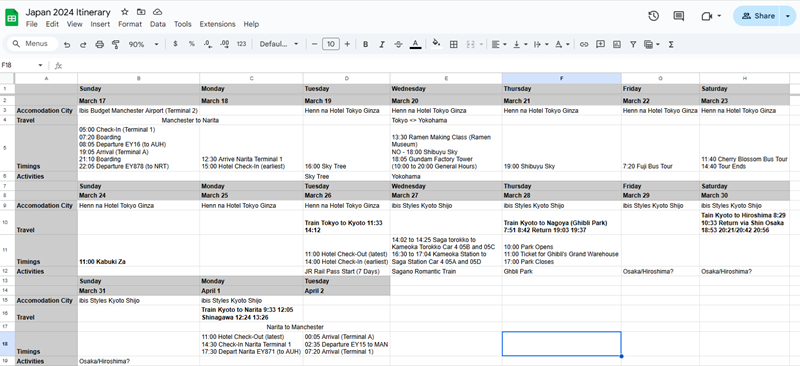Toggle bold formatting

pyautogui.click(x=365, y=44)
